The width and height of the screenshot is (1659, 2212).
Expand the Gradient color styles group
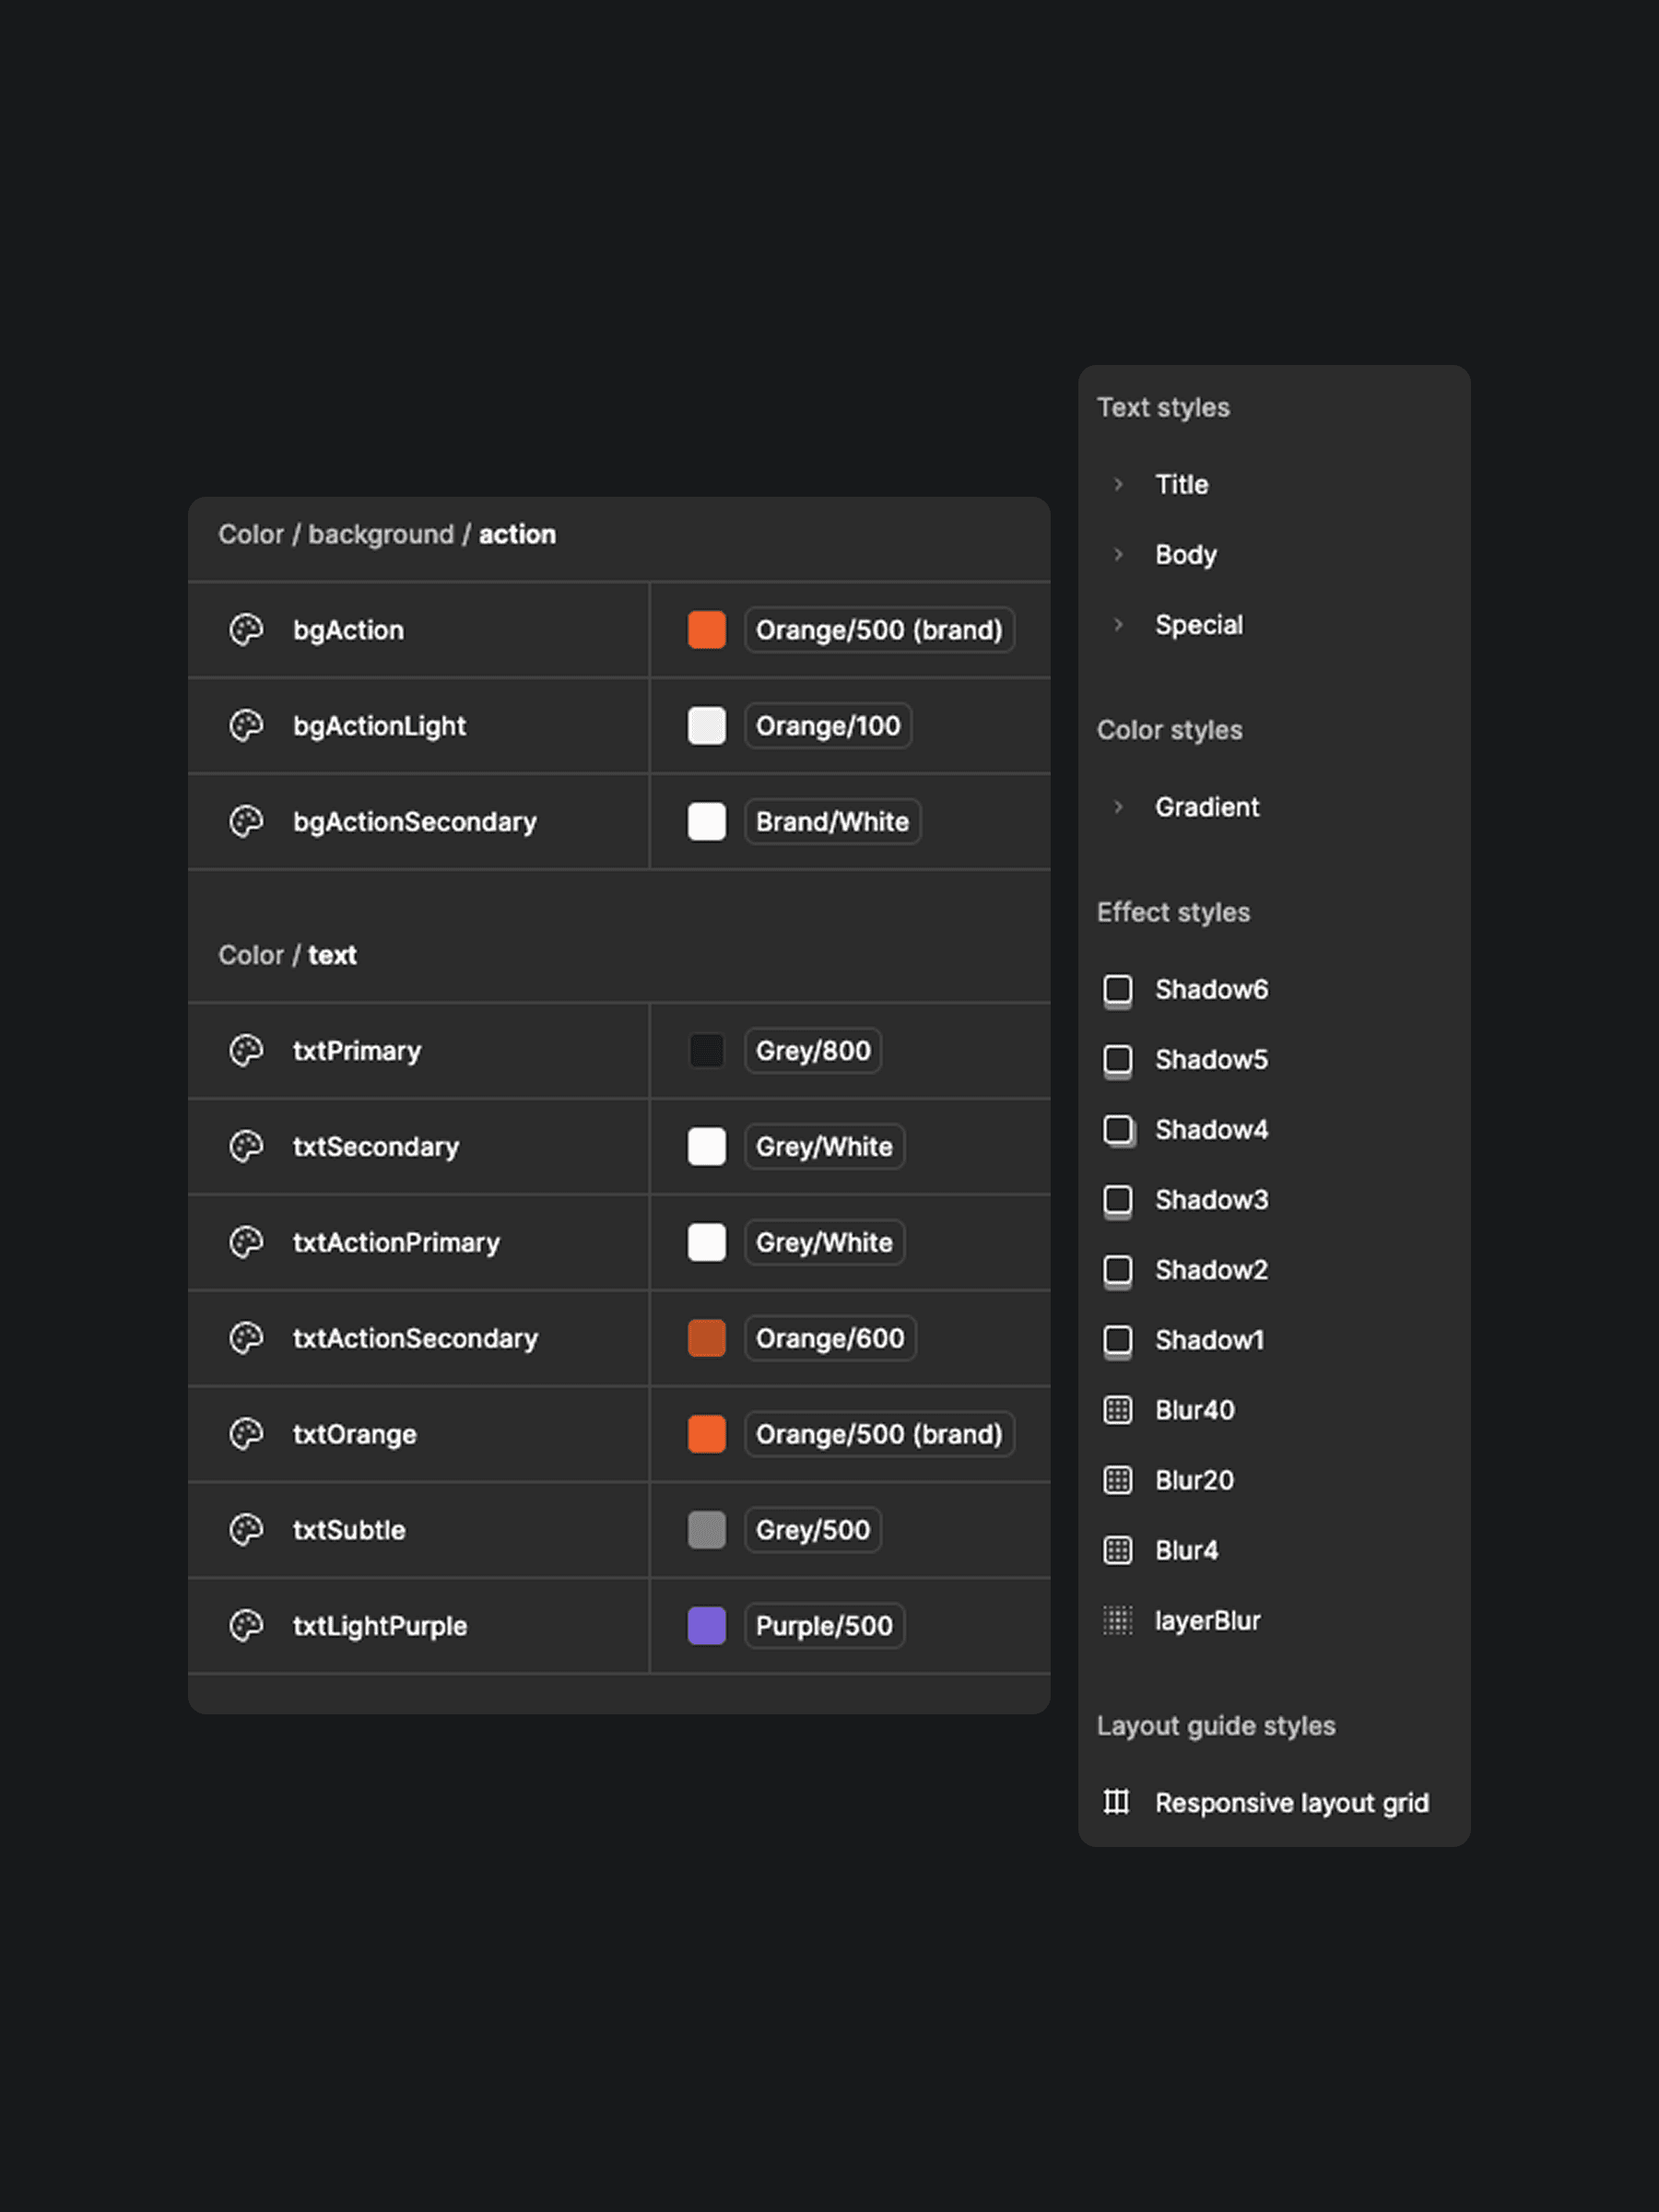click(1118, 806)
